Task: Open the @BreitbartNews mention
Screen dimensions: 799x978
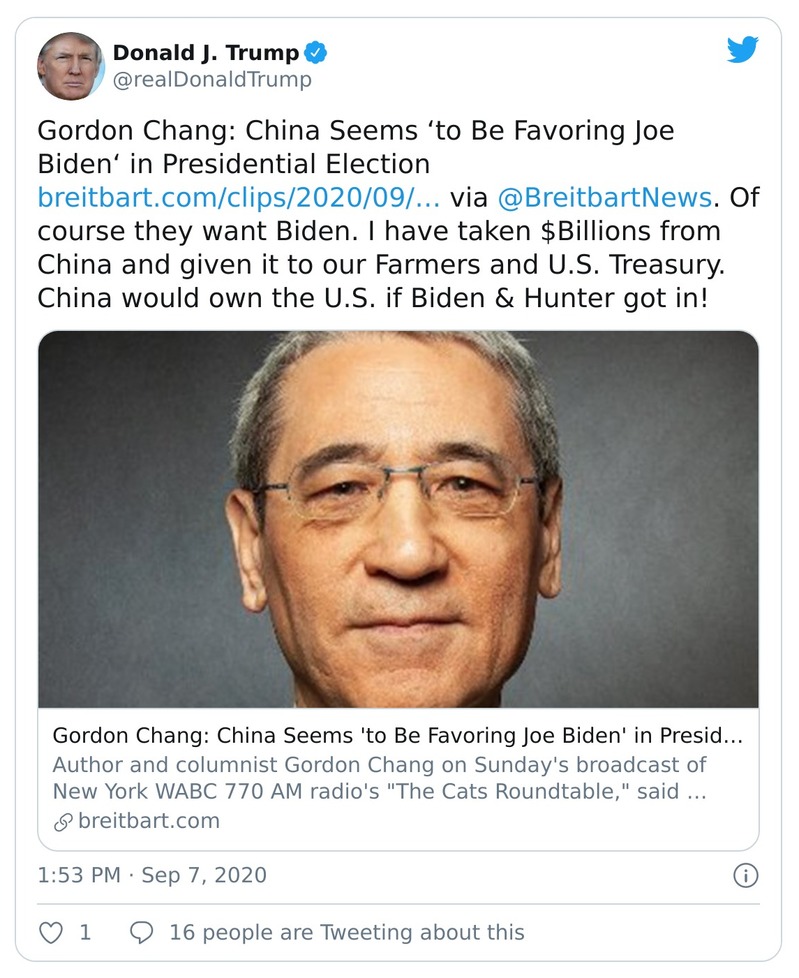Action: pos(603,196)
